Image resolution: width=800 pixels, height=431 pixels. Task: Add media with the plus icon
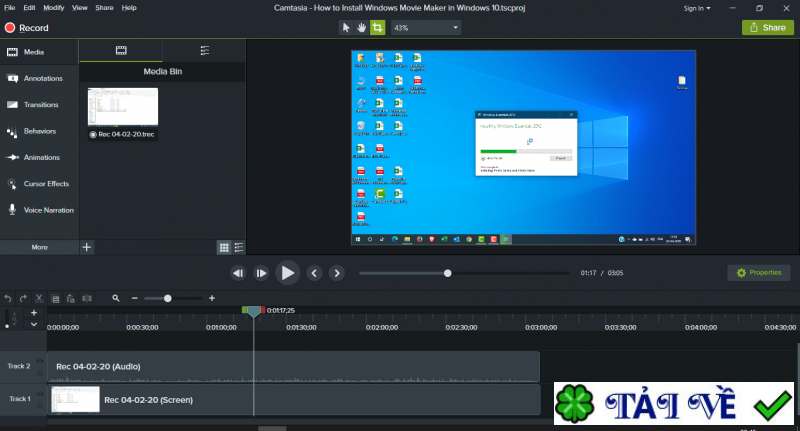point(87,246)
